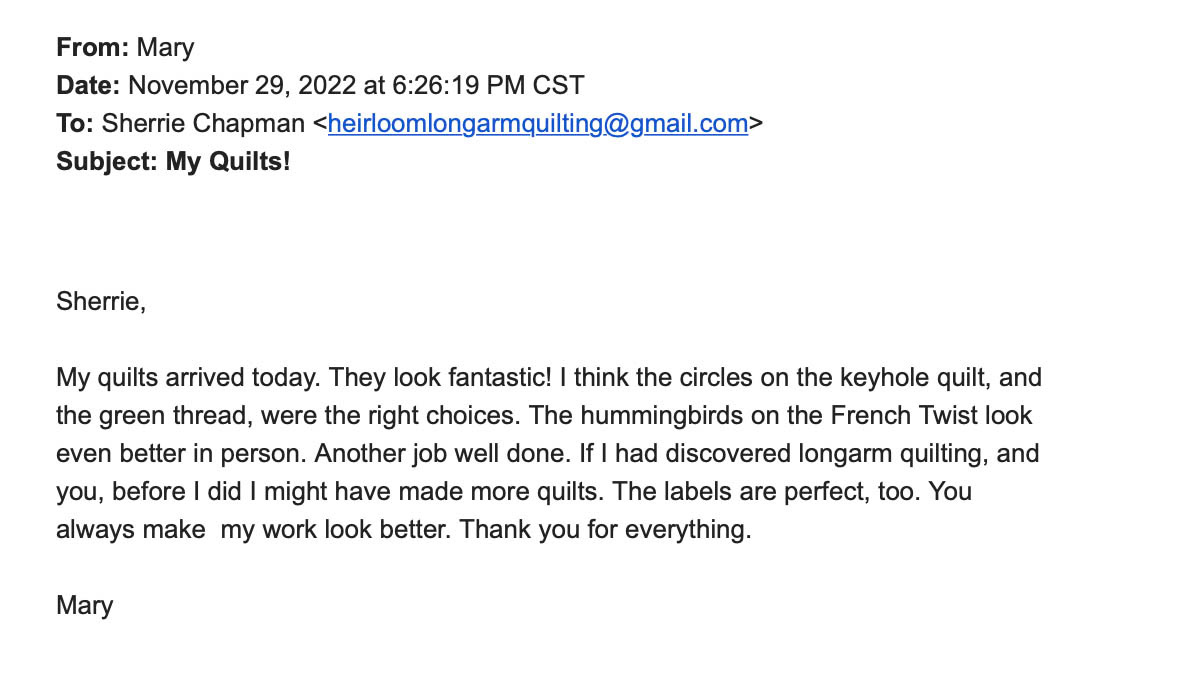The width and height of the screenshot is (1182, 692).
Task: Click the 'Date:' header label
Action: pyautogui.click(x=88, y=85)
